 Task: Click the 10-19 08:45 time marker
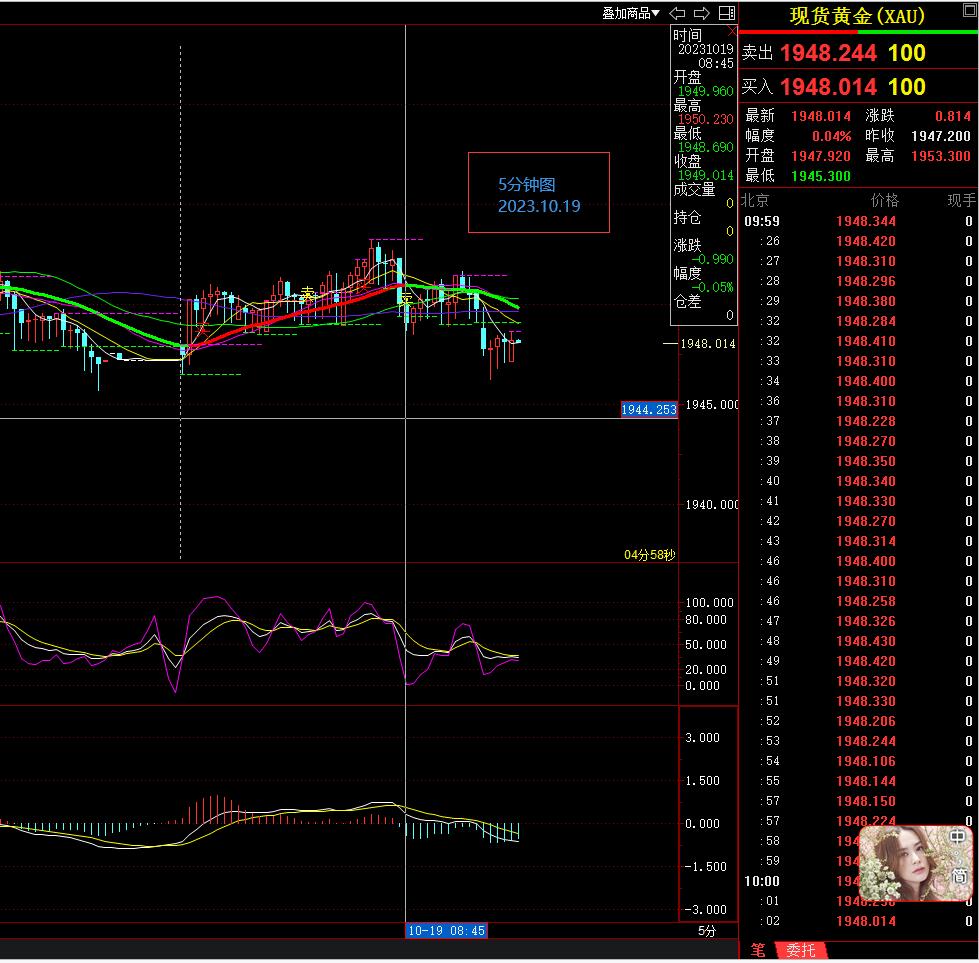click(x=446, y=930)
